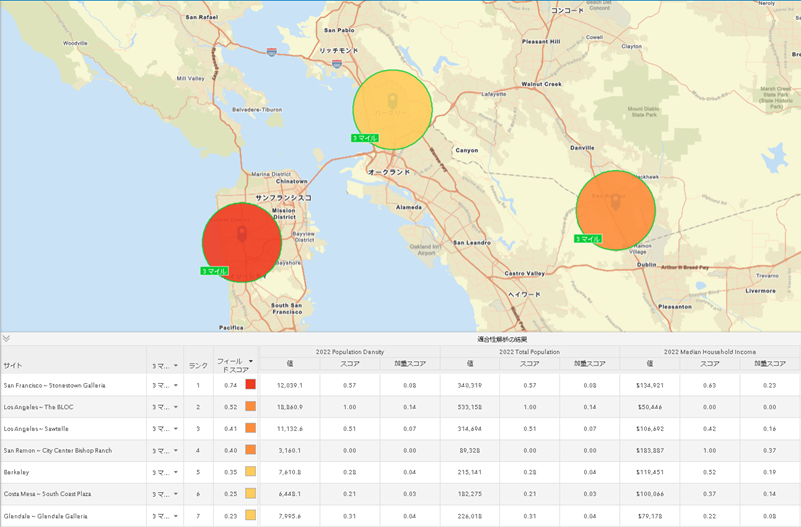This screenshot has height=527, width=801.
Task: Collapse the results panel with double-chevron icon
Action: click(7, 340)
